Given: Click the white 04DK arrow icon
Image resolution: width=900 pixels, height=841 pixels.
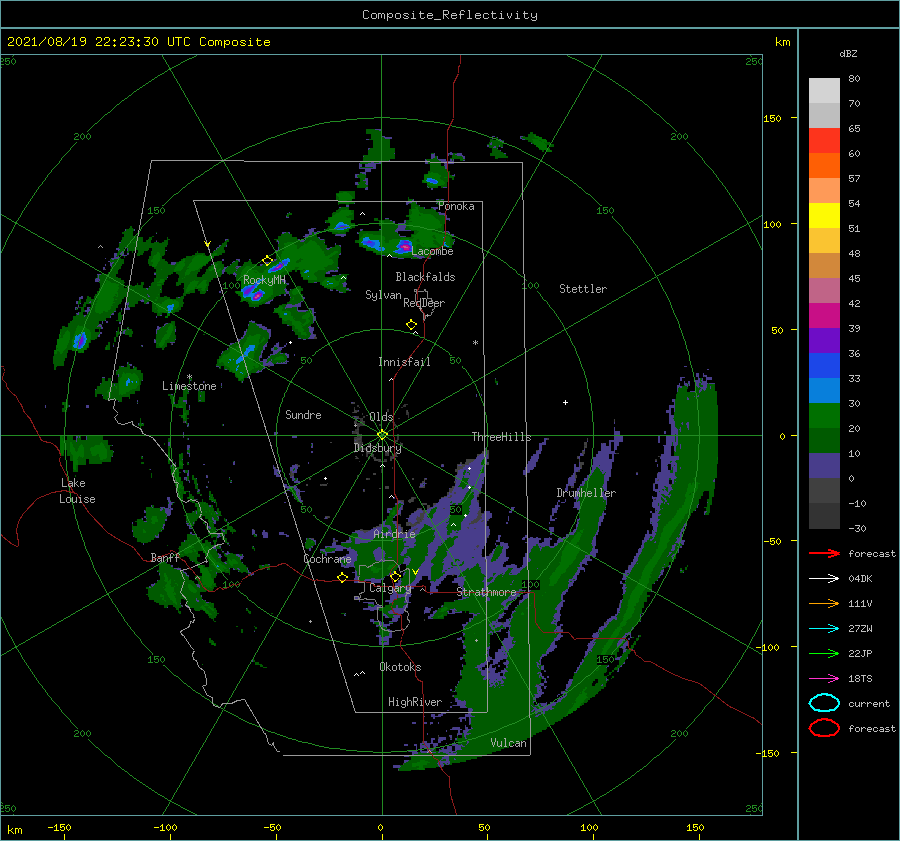Looking at the screenshot, I should point(824,579).
